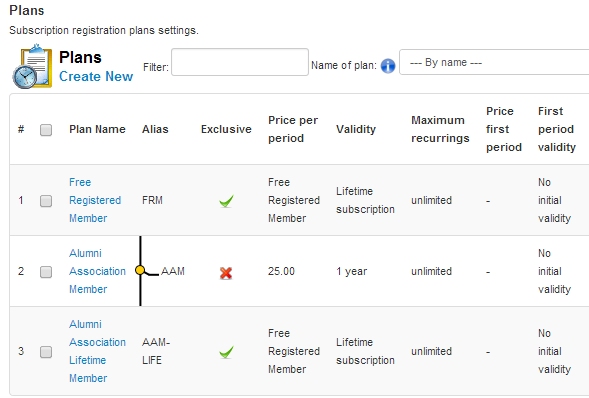Click the Alias column header
Image resolution: width=589 pixels, height=398 pixels.
(155, 129)
